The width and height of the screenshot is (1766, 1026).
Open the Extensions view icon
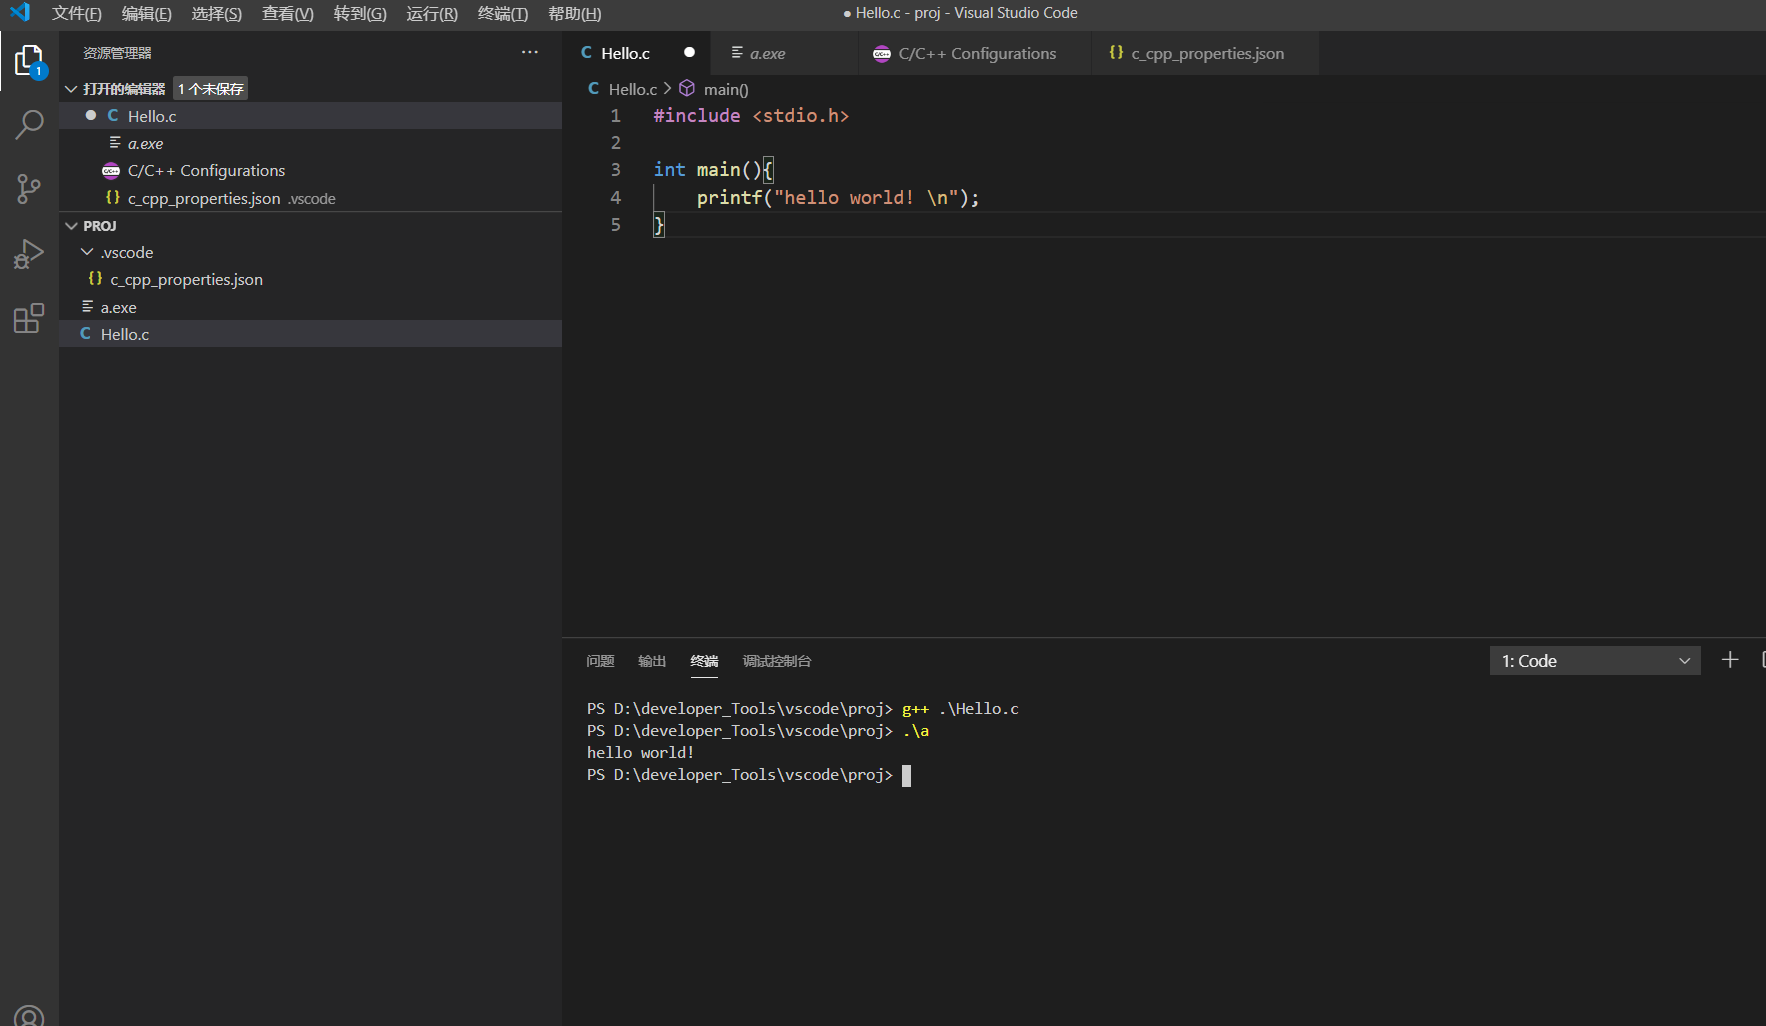click(x=29, y=318)
